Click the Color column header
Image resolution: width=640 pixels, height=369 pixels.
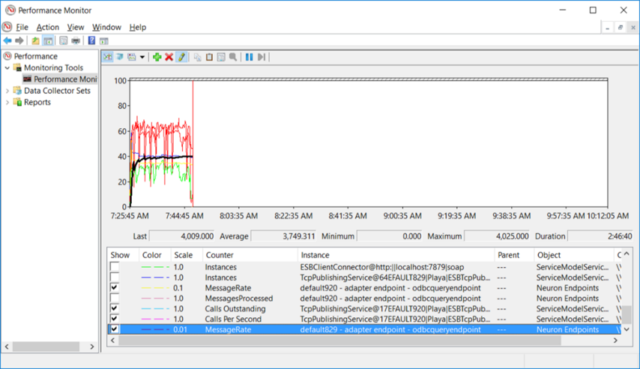pyautogui.click(x=155, y=255)
